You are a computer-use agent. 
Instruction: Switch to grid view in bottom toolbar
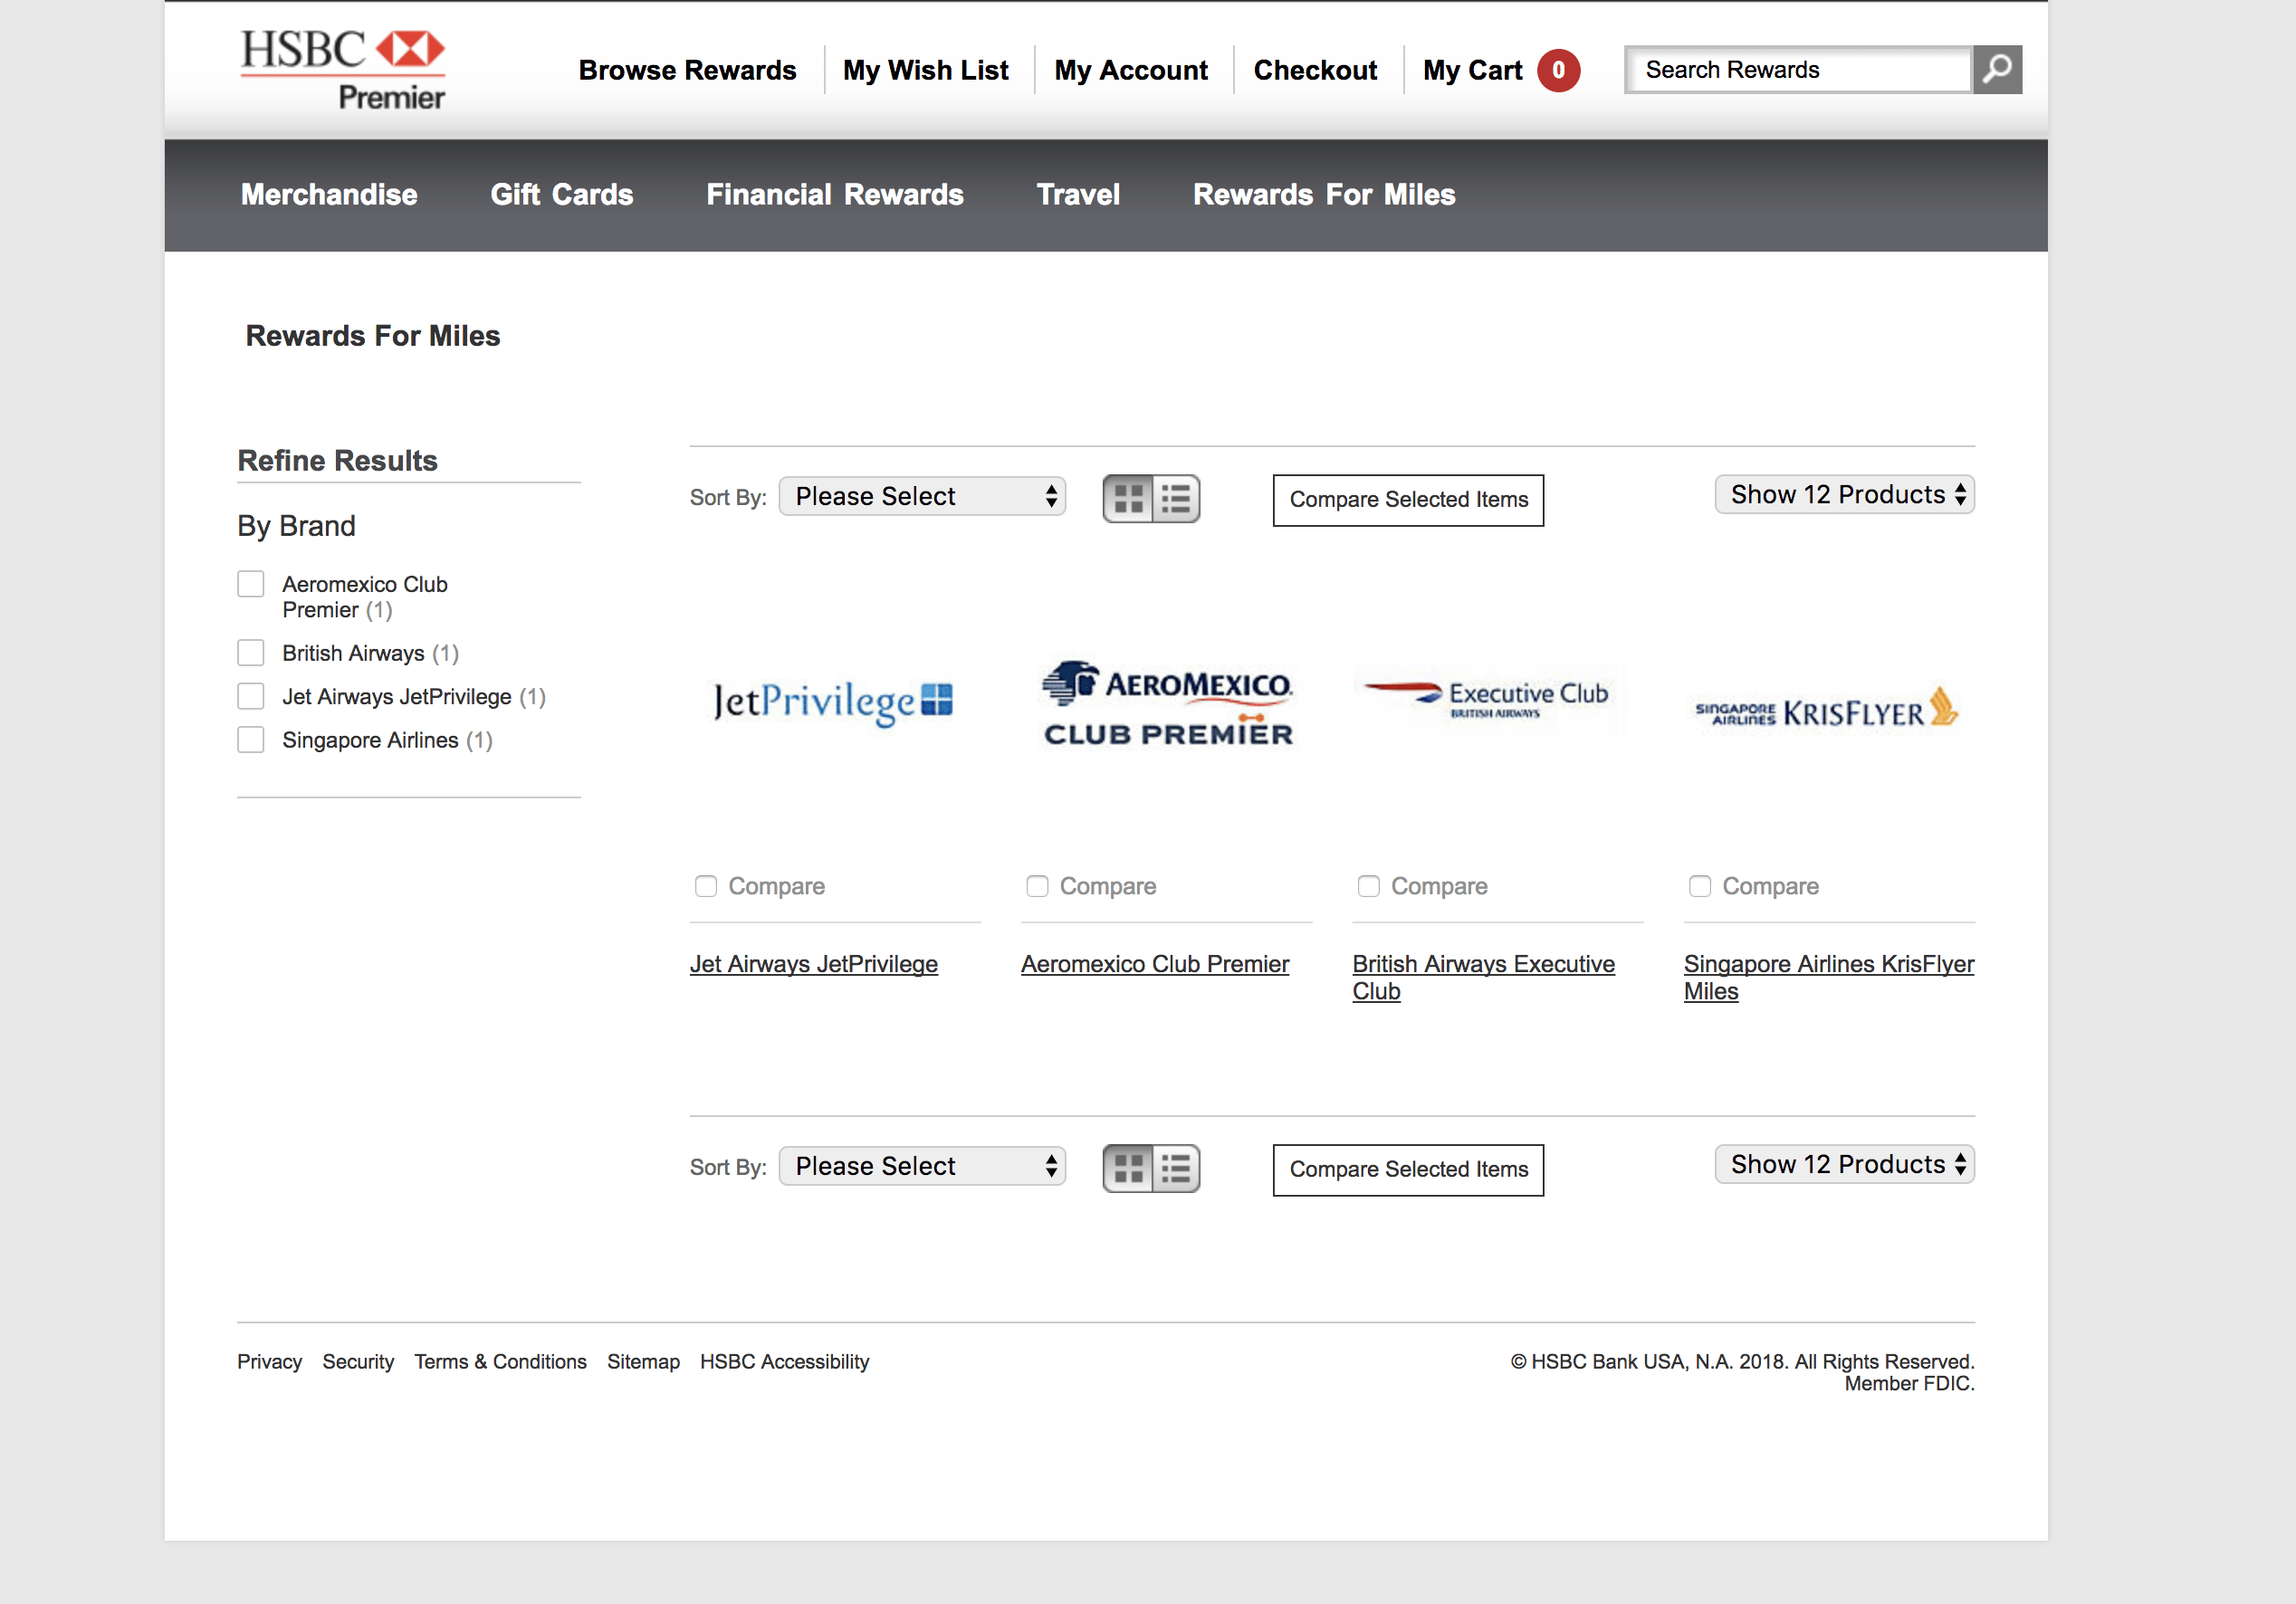[x=1128, y=1168]
